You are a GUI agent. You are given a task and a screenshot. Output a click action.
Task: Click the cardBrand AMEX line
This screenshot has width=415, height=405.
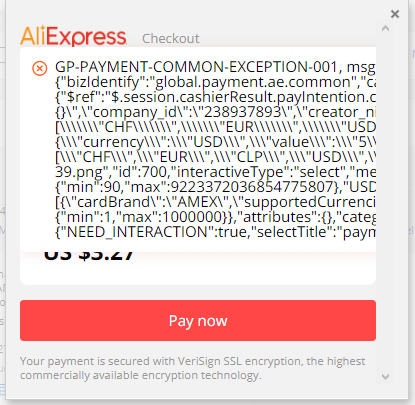(x=215, y=202)
